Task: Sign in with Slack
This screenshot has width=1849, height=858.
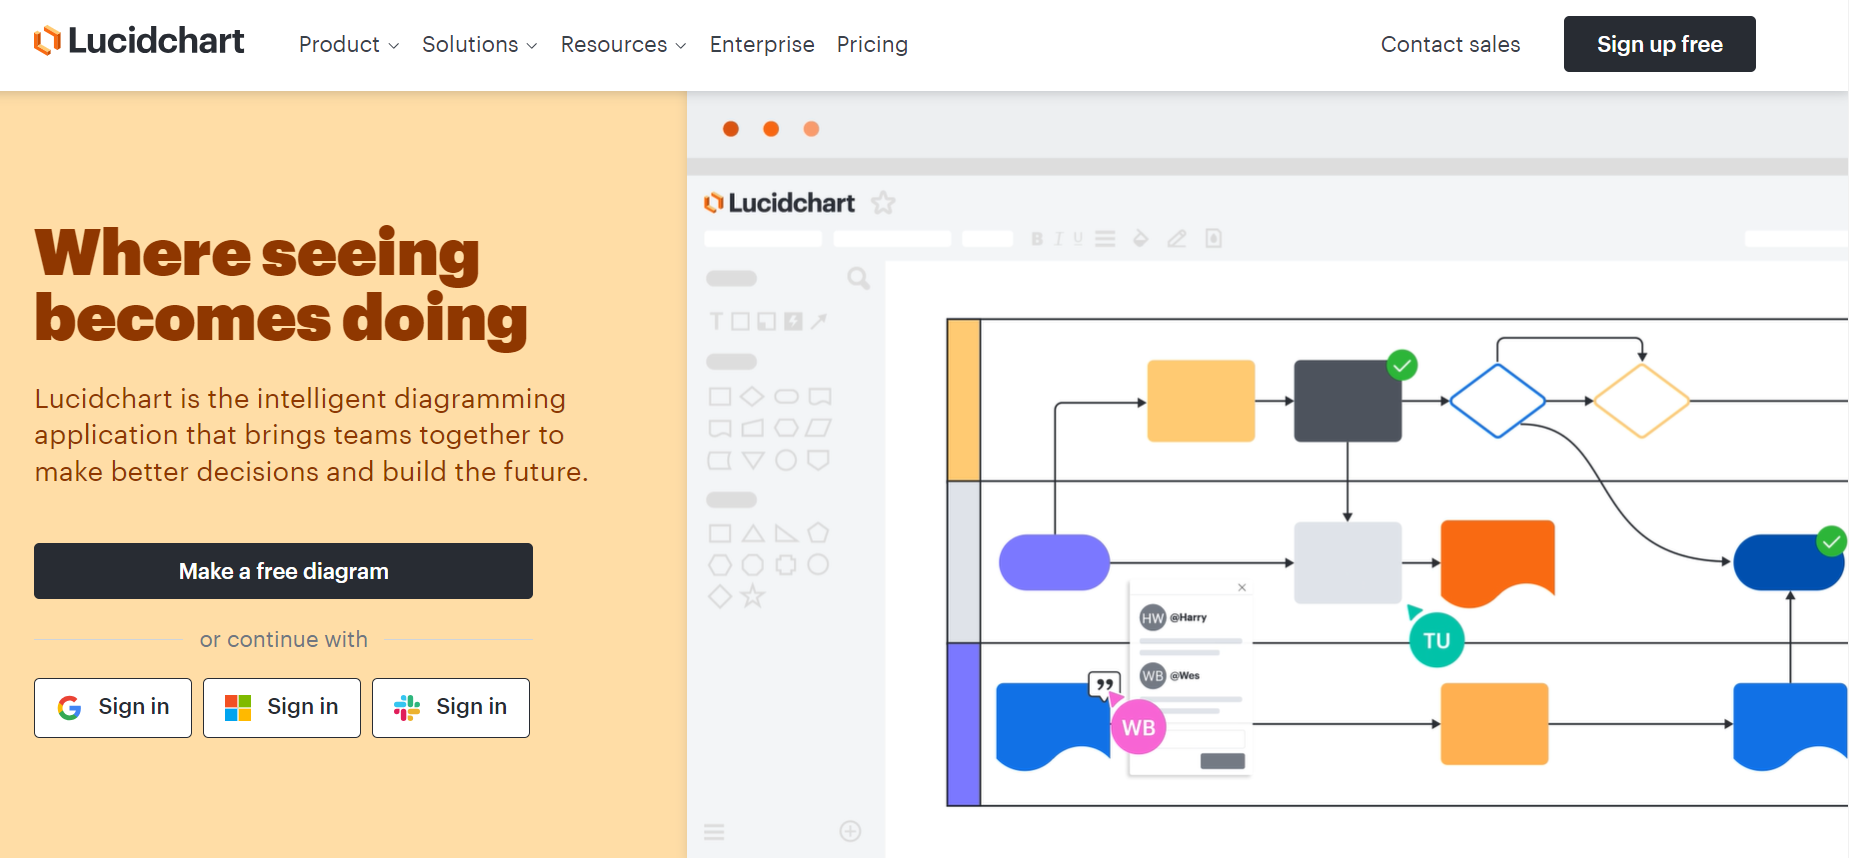Action: pos(451,708)
